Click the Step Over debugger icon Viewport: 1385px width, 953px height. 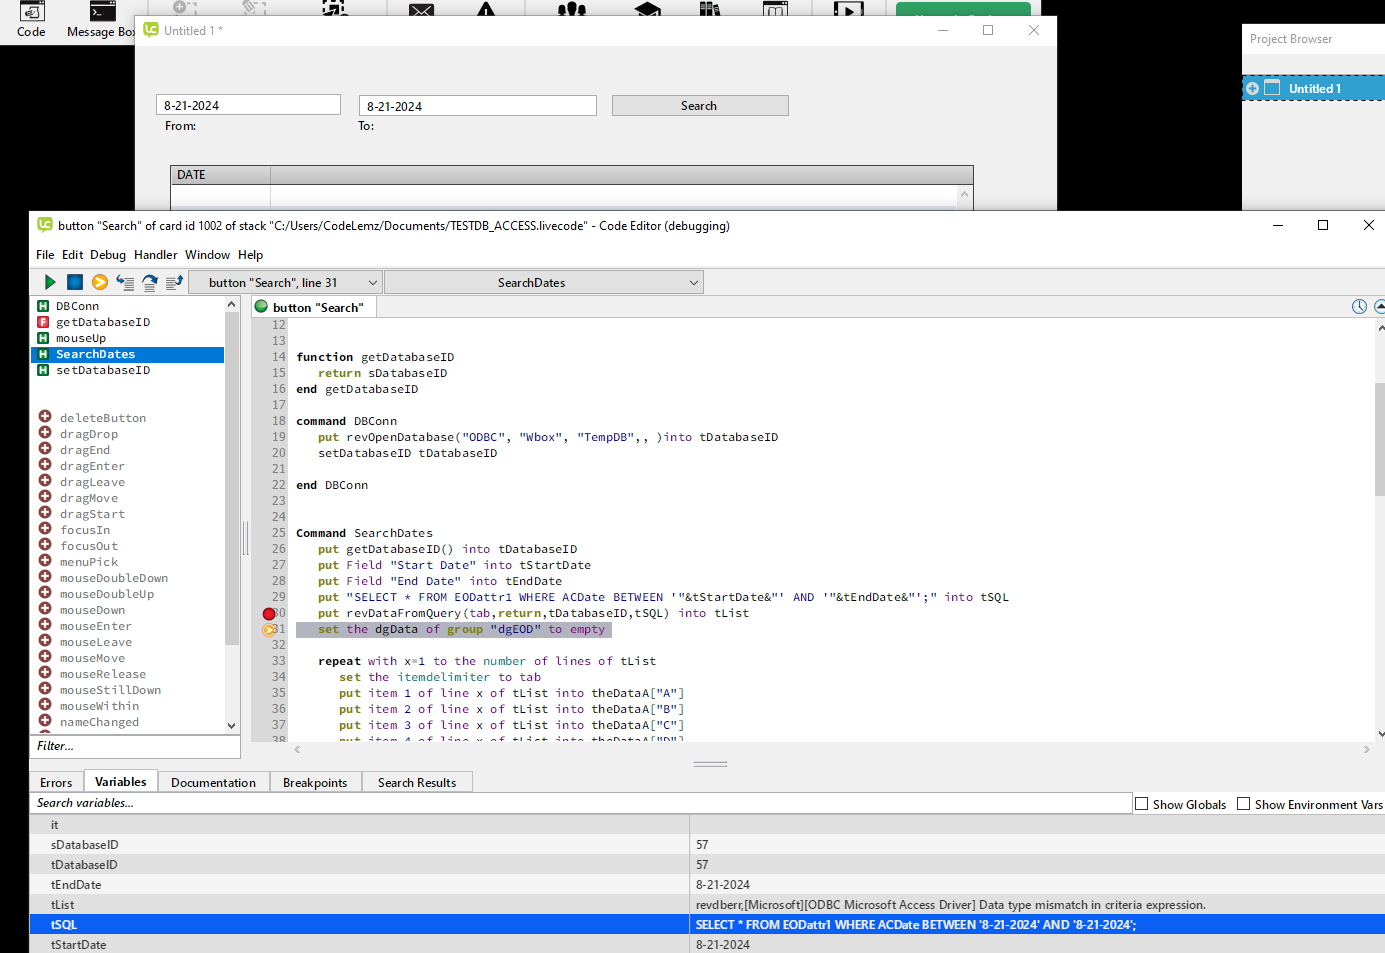coord(150,283)
